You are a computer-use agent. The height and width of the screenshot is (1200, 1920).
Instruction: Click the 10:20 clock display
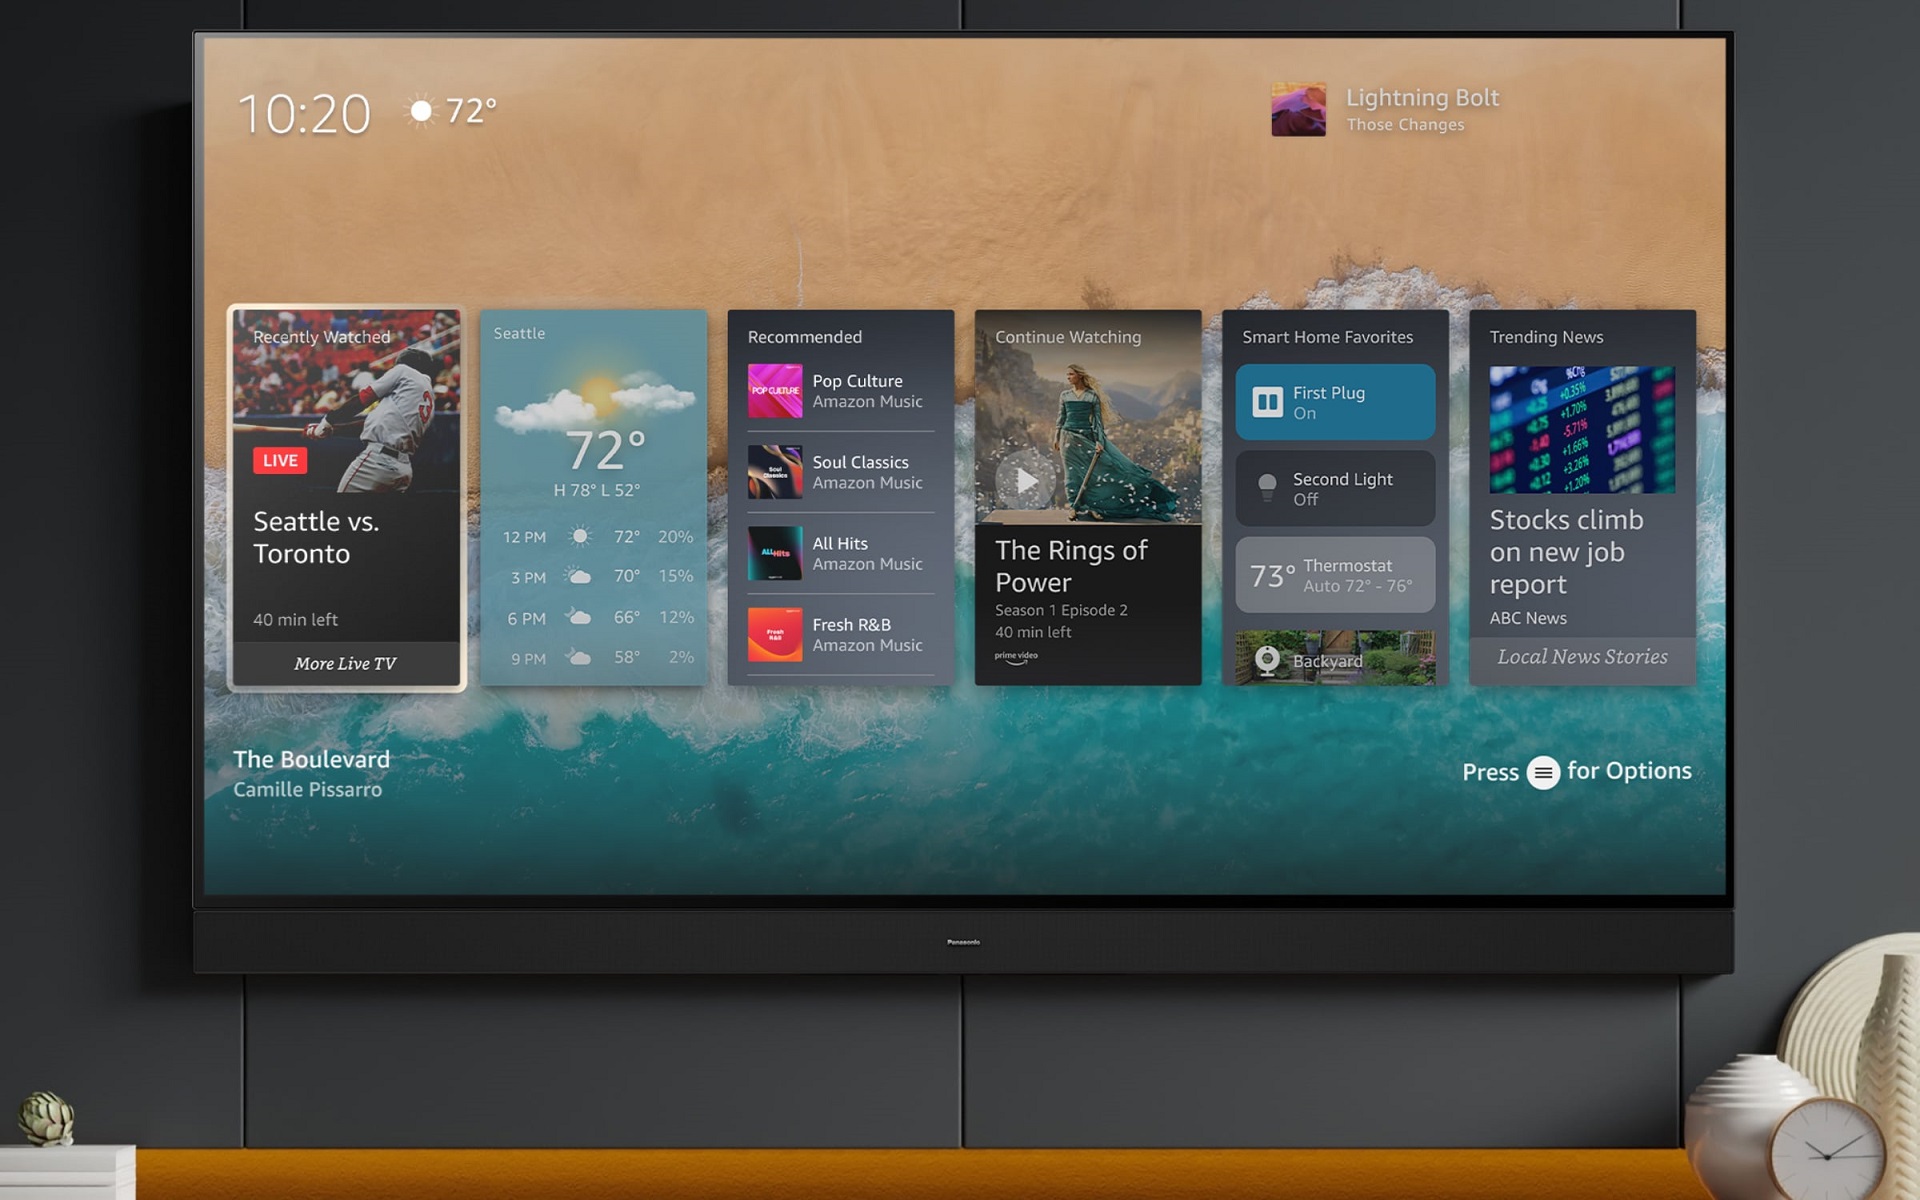click(x=304, y=113)
